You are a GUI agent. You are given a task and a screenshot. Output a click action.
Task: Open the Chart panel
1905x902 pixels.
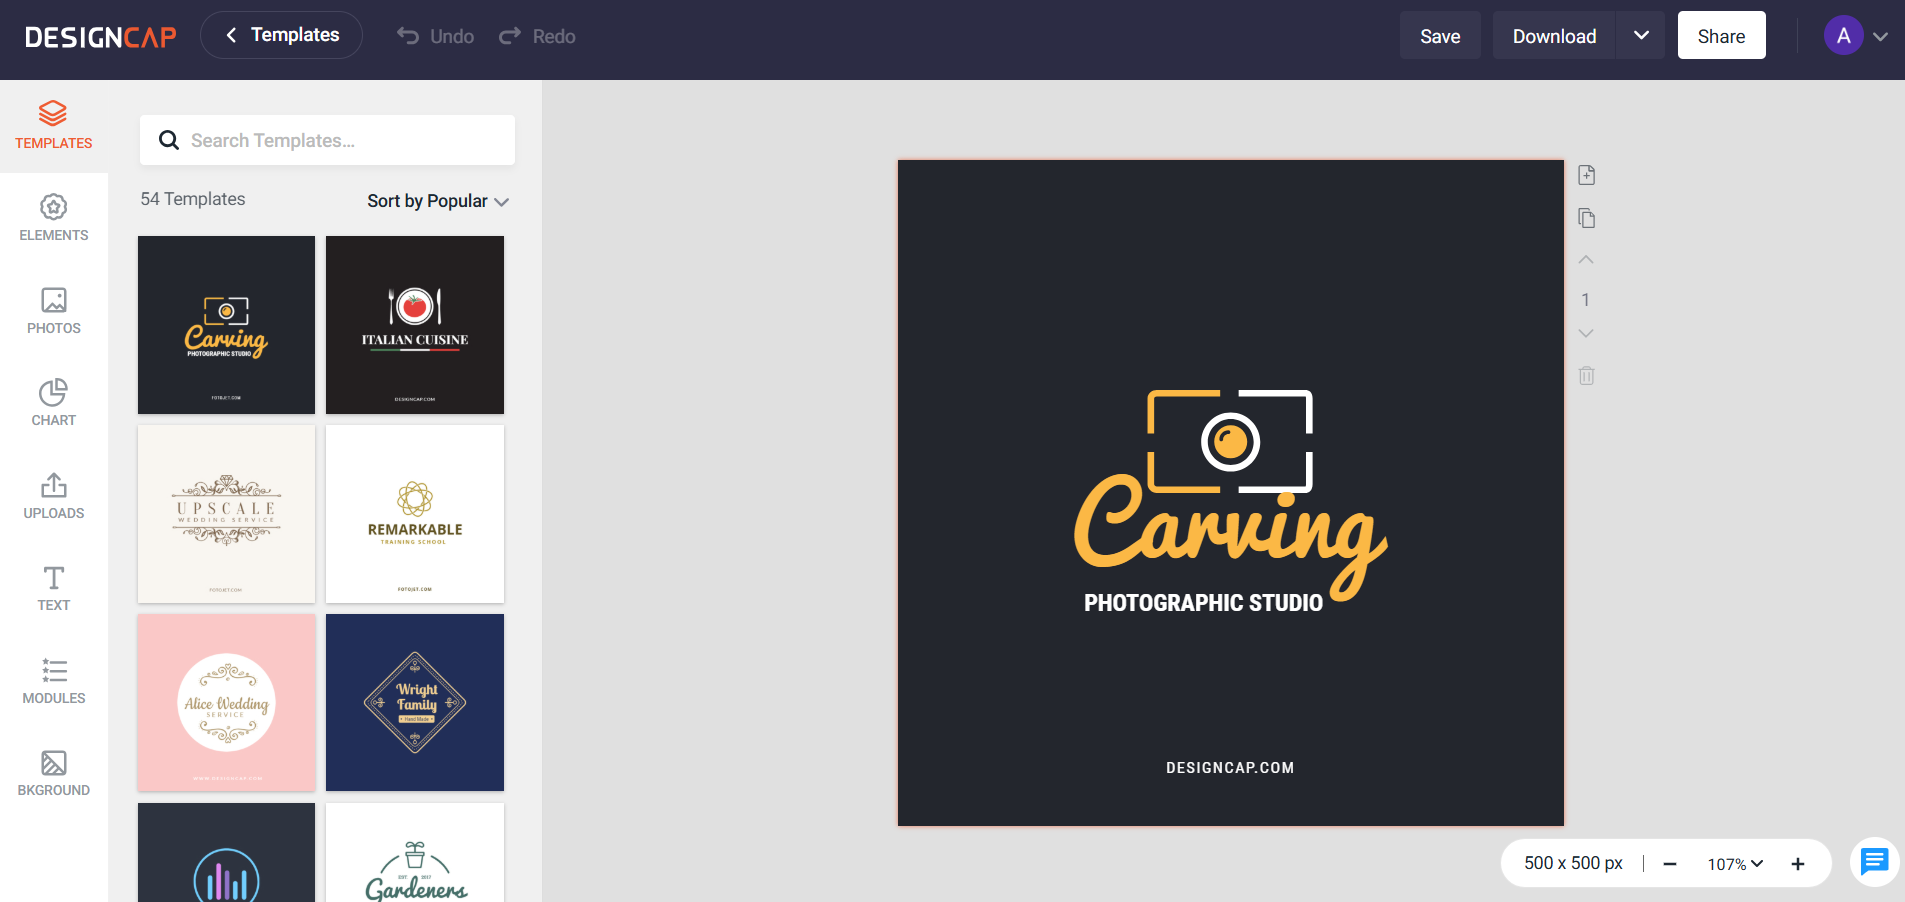coord(53,402)
